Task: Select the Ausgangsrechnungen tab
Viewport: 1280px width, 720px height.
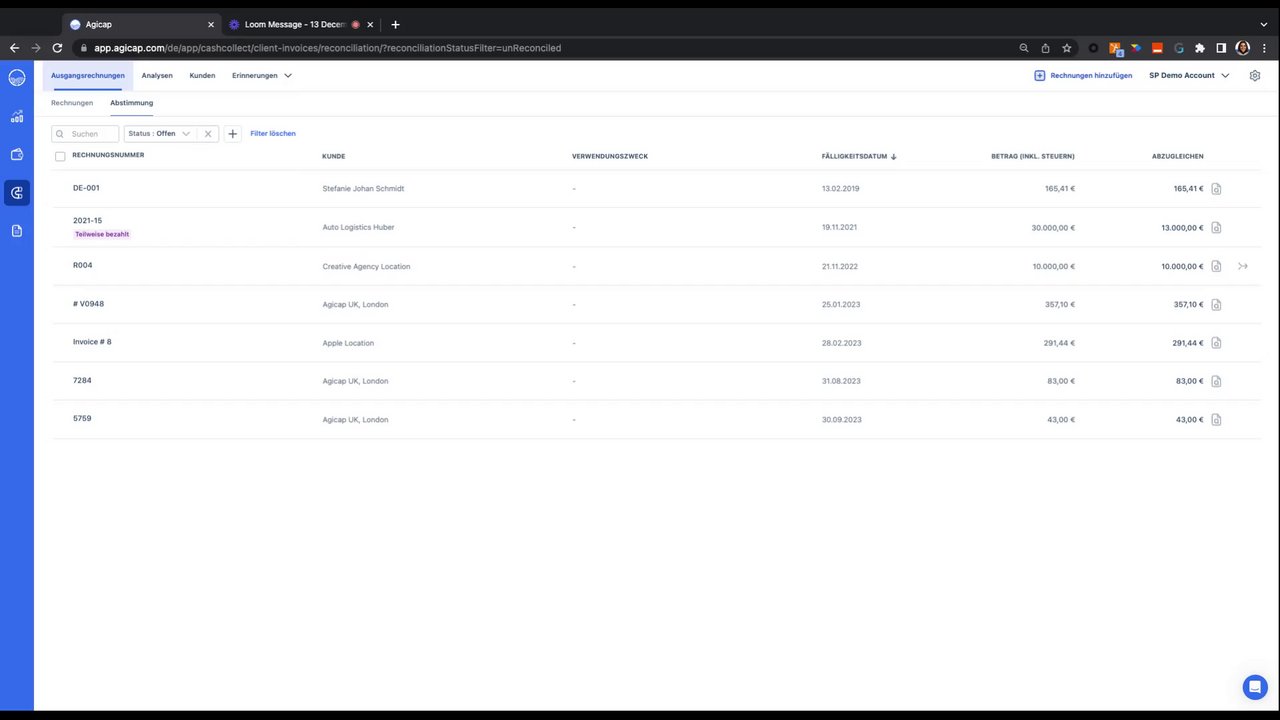Action: pos(88,75)
